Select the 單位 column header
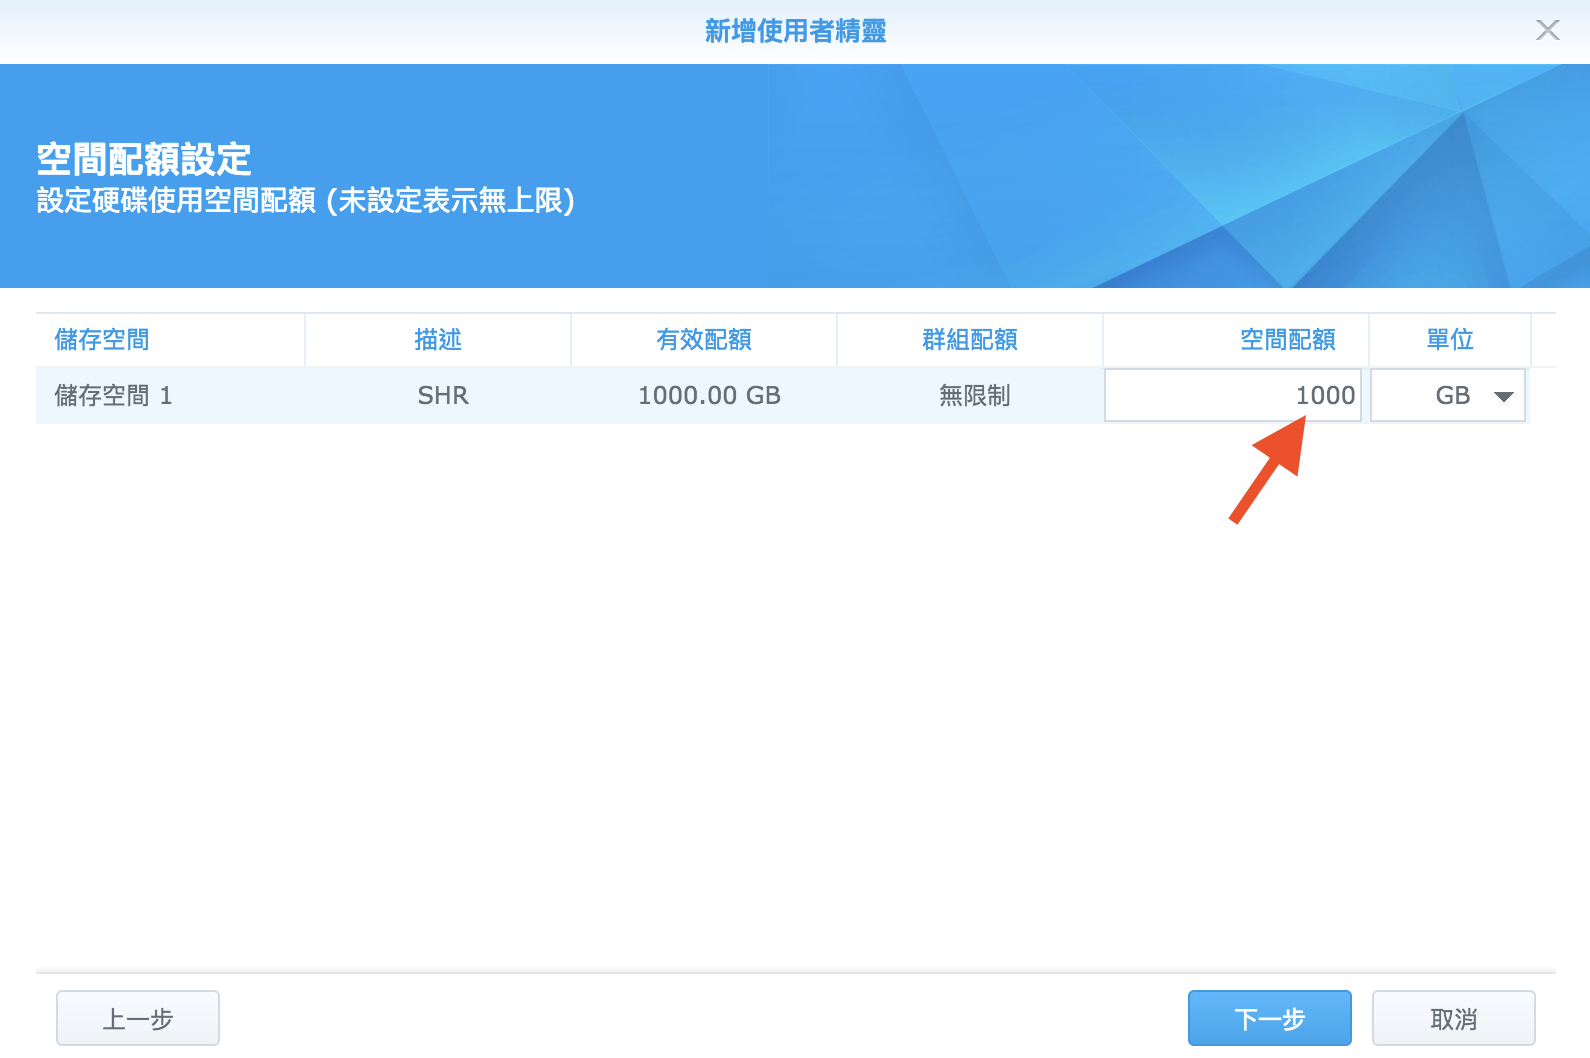This screenshot has width=1590, height=1058. tap(1450, 340)
